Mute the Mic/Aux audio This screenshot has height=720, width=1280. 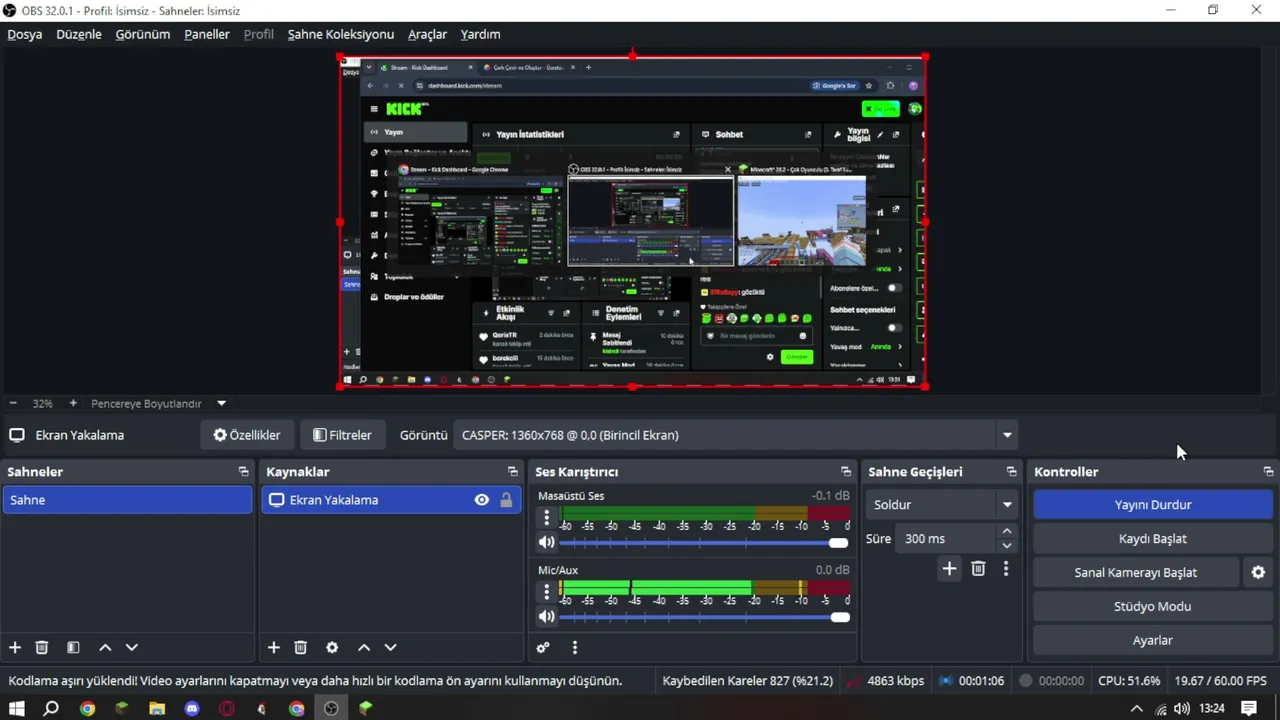[x=546, y=617]
